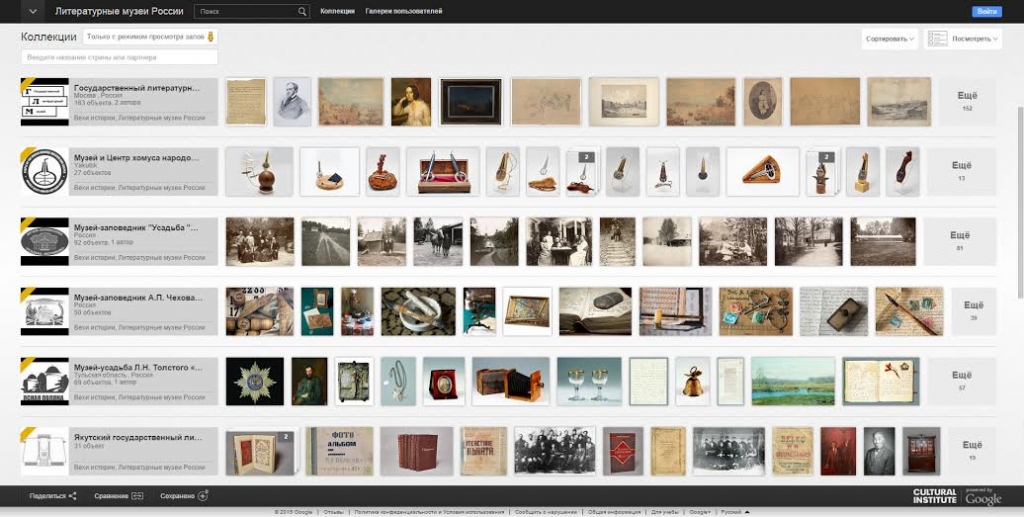Viewport: 1024px width, 517px height.
Task: Click the country or partner name field
Action: point(120,57)
